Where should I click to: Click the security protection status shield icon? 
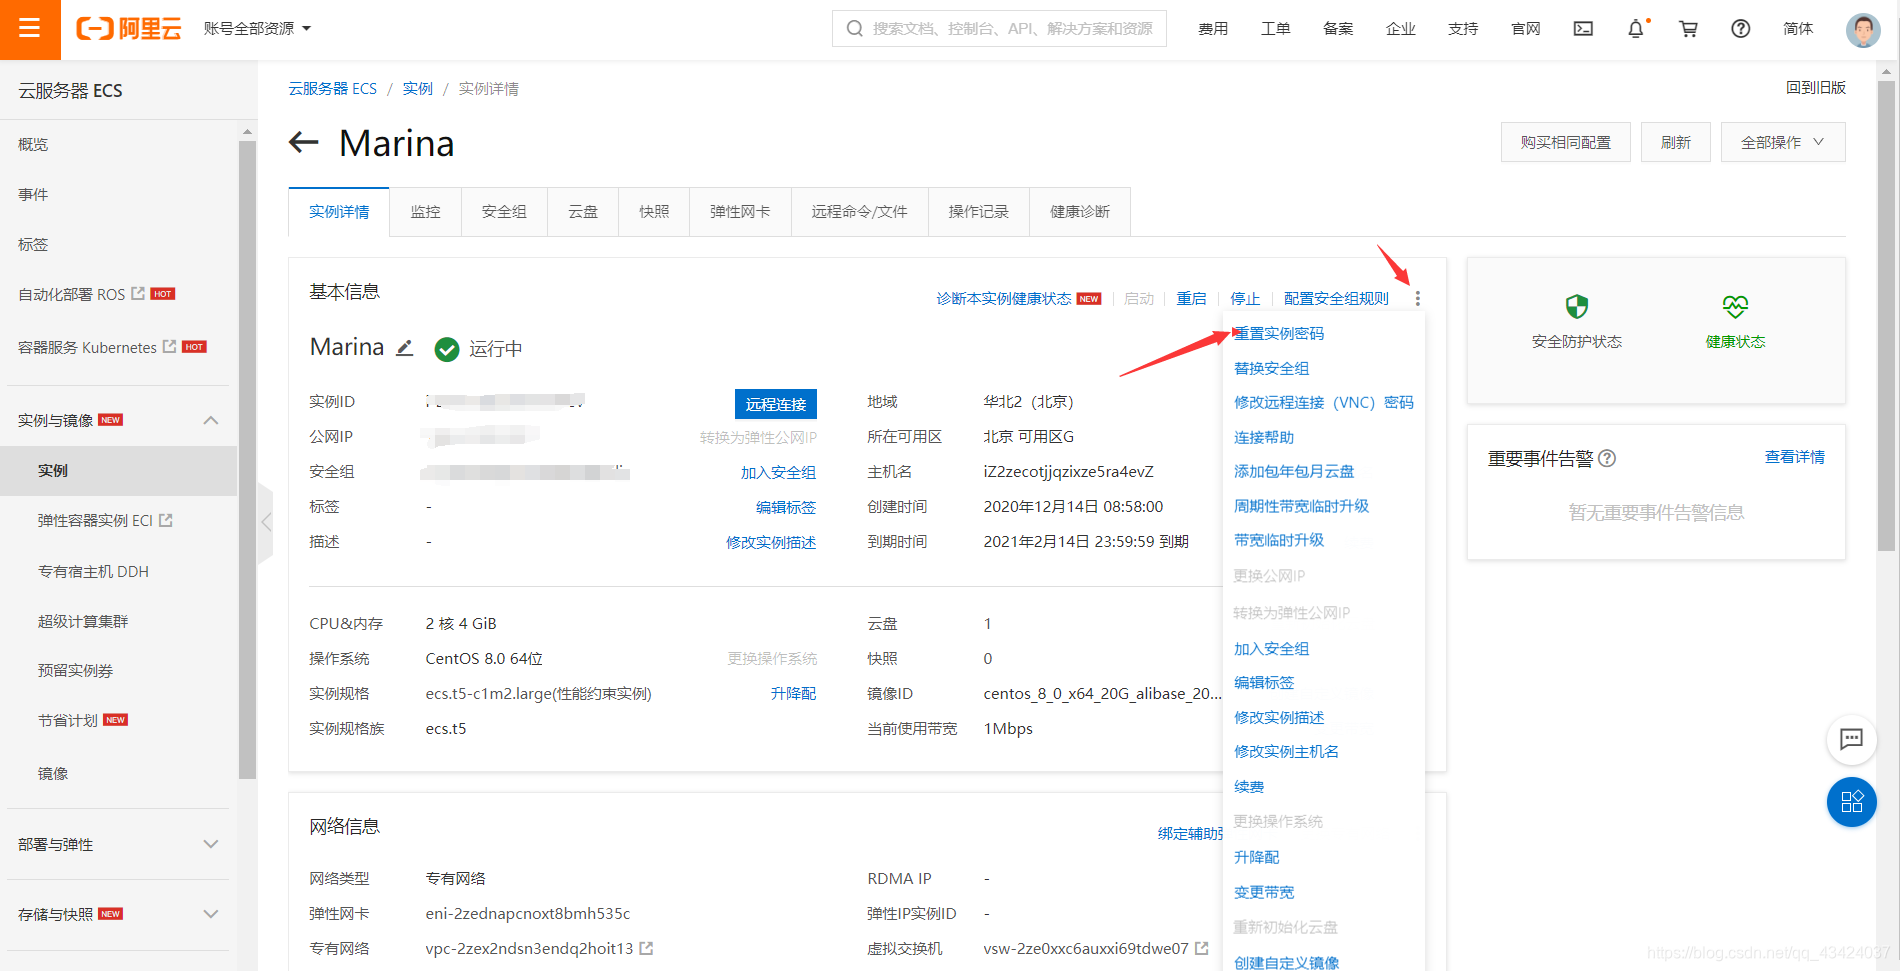tap(1577, 306)
